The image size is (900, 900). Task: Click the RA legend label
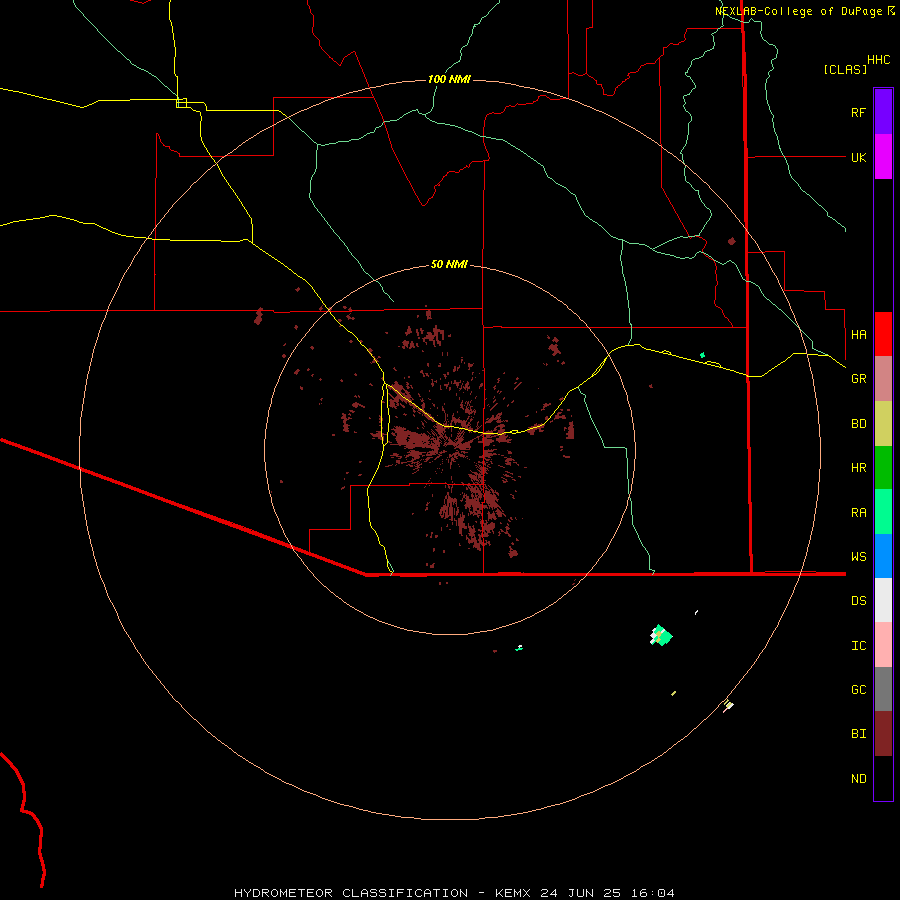coord(858,513)
